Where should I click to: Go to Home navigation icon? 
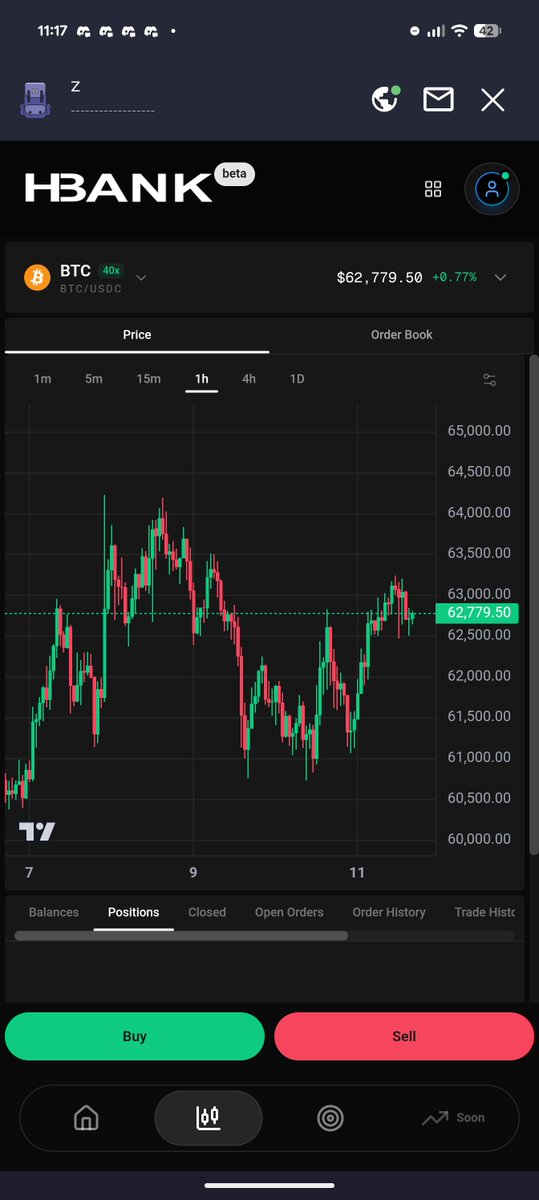coord(87,1118)
